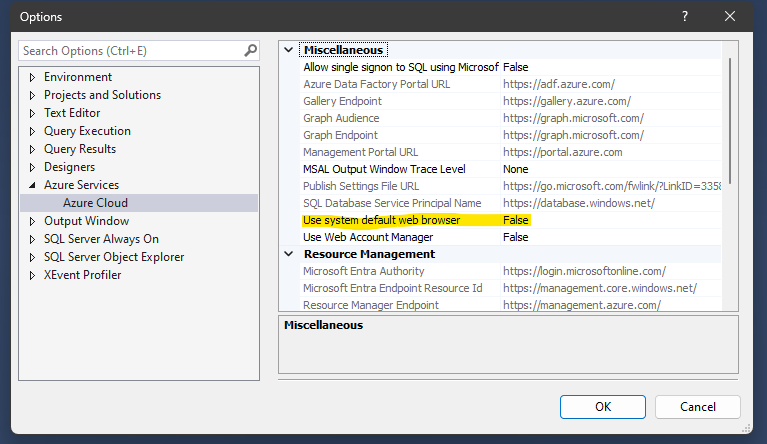This screenshot has height=444, width=767.
Task: Click the https://gallery.azure.com/ value
Action: pyautogui.click(x=567, y=101)
